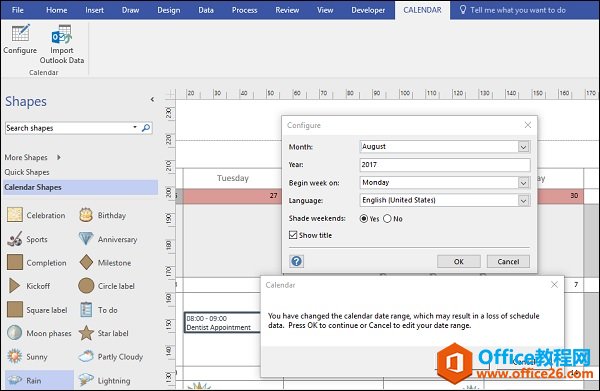Choose the Circle label shape

tap(86, 286)
